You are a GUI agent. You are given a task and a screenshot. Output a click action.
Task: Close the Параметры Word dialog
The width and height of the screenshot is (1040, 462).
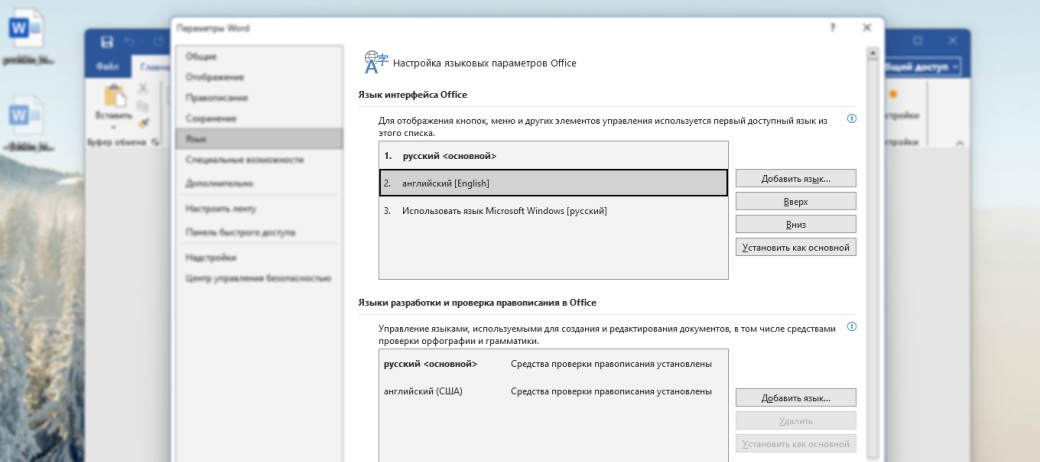click(x=867, y=28)
